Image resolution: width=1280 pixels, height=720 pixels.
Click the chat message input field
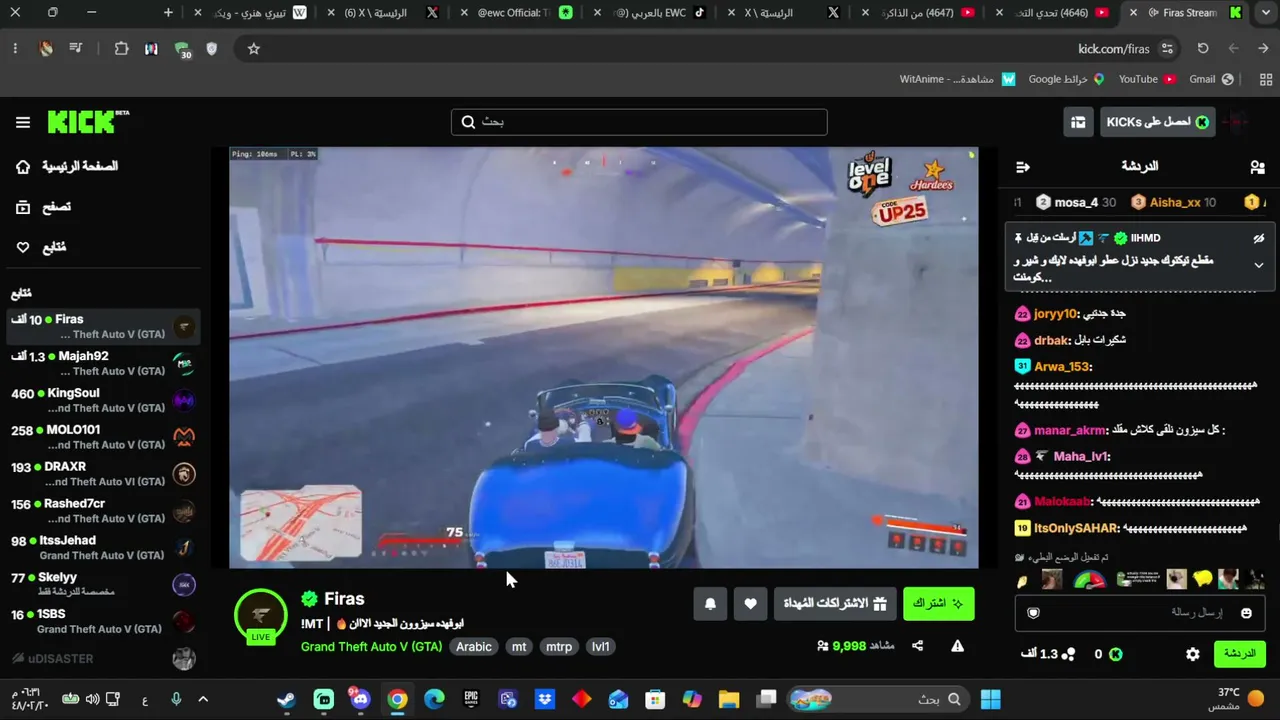click(x=1140, y=612)
